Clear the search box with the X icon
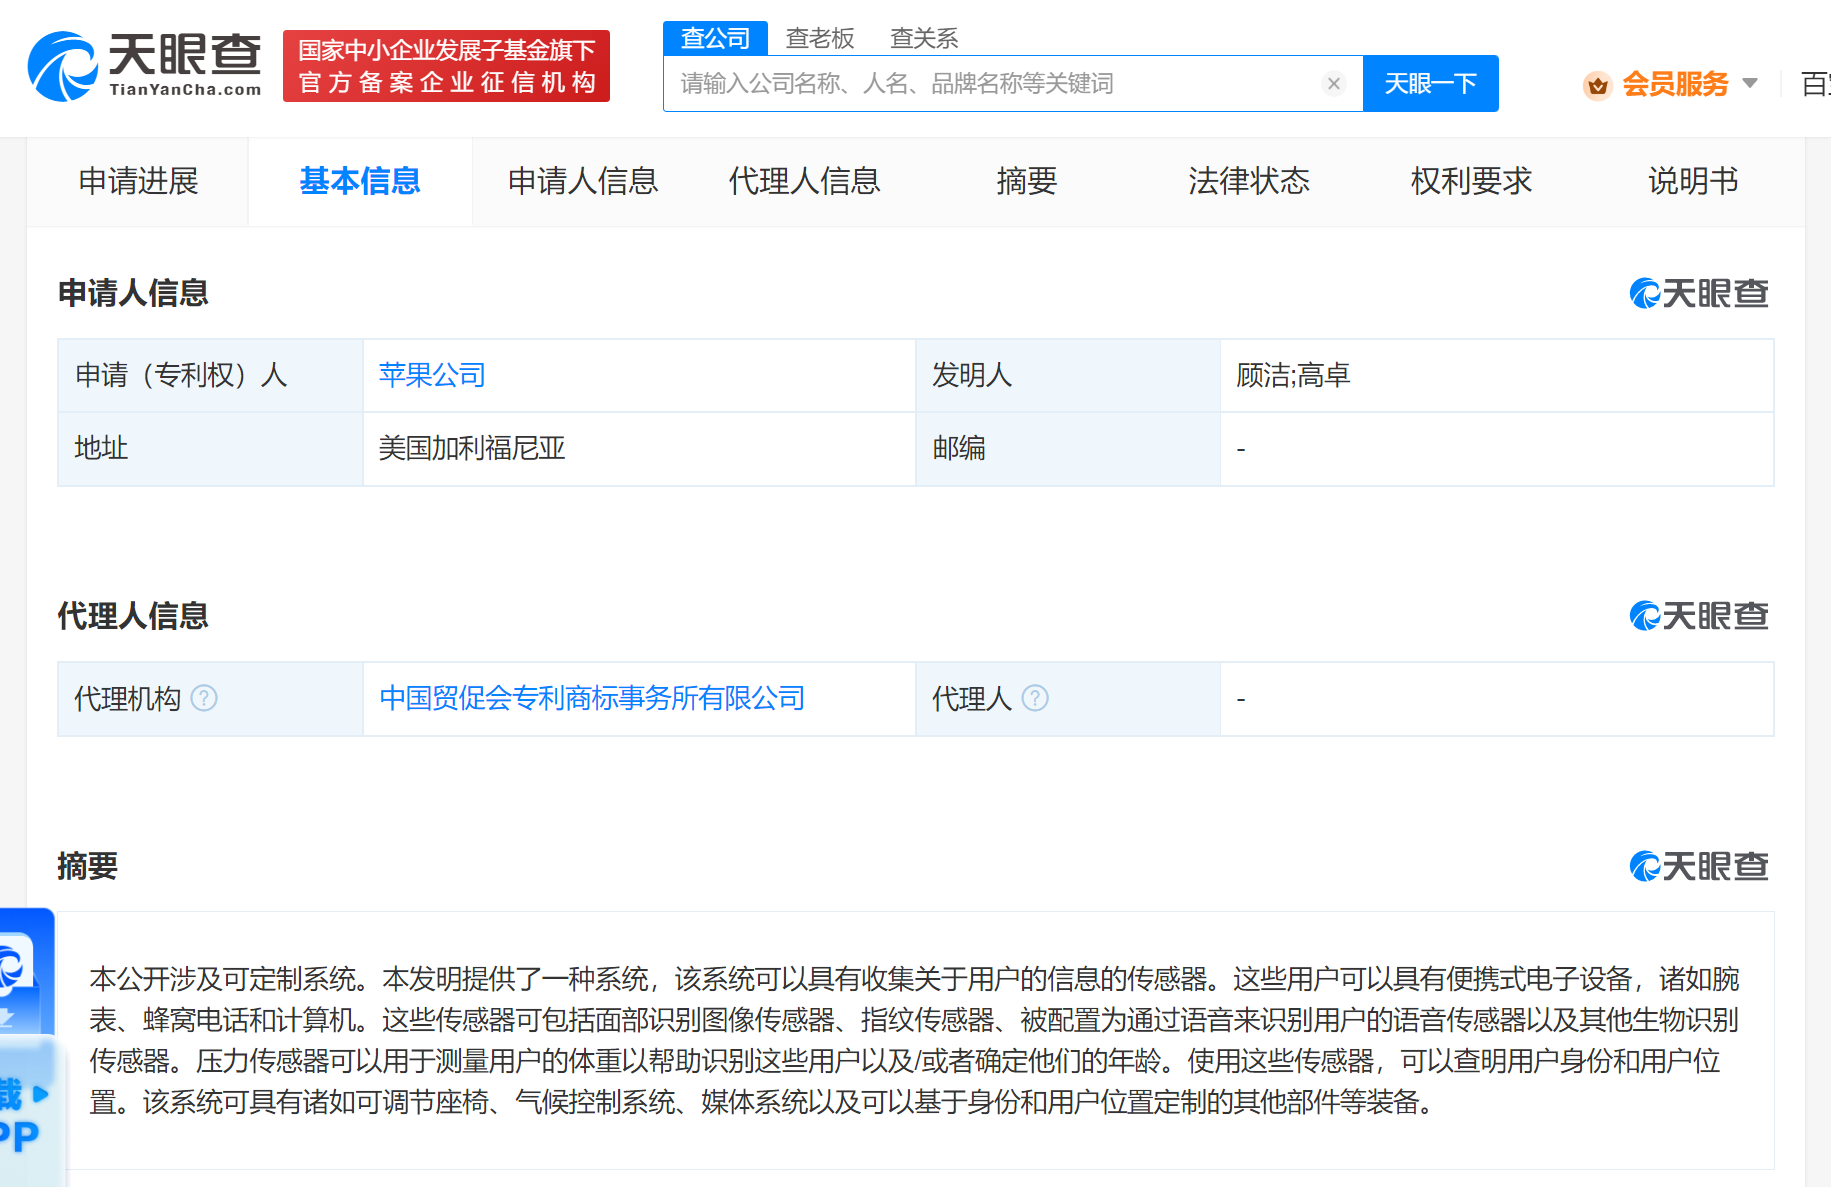Viewport: 1831px width, 1187px height. pyautogui.click(x=1333, y=84)
